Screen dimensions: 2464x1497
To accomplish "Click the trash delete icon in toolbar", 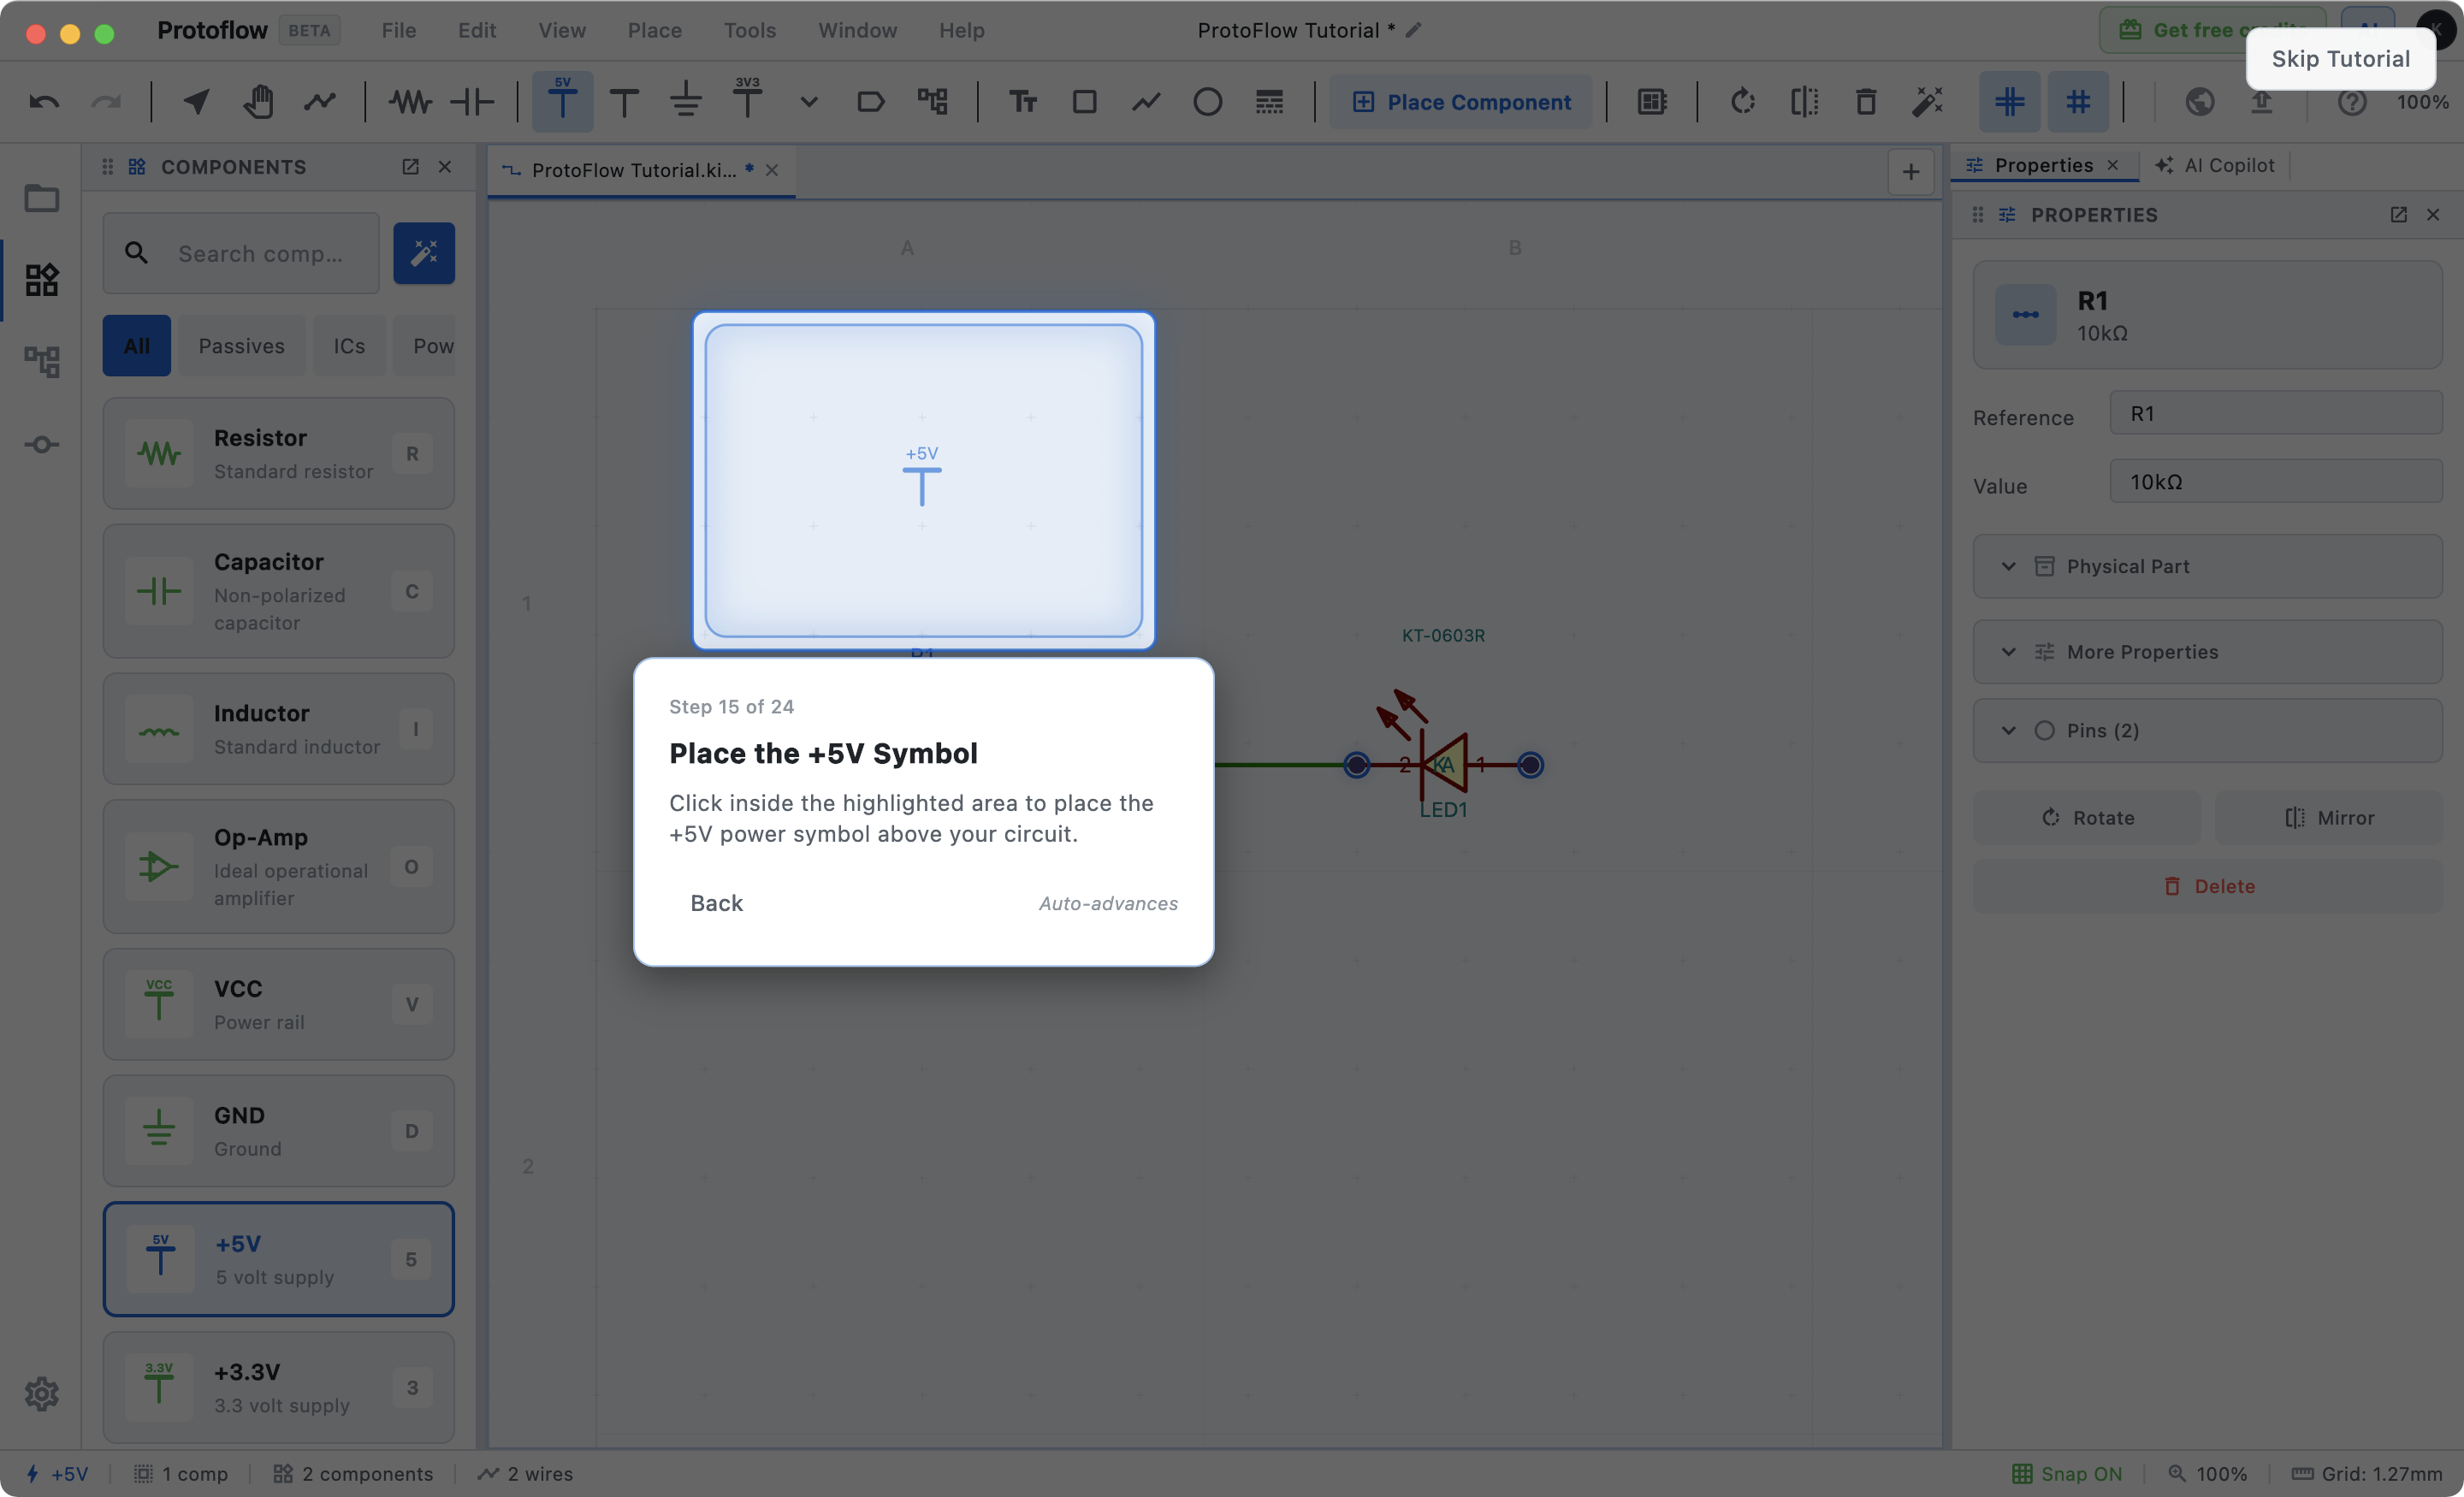I will (1866, 101).
